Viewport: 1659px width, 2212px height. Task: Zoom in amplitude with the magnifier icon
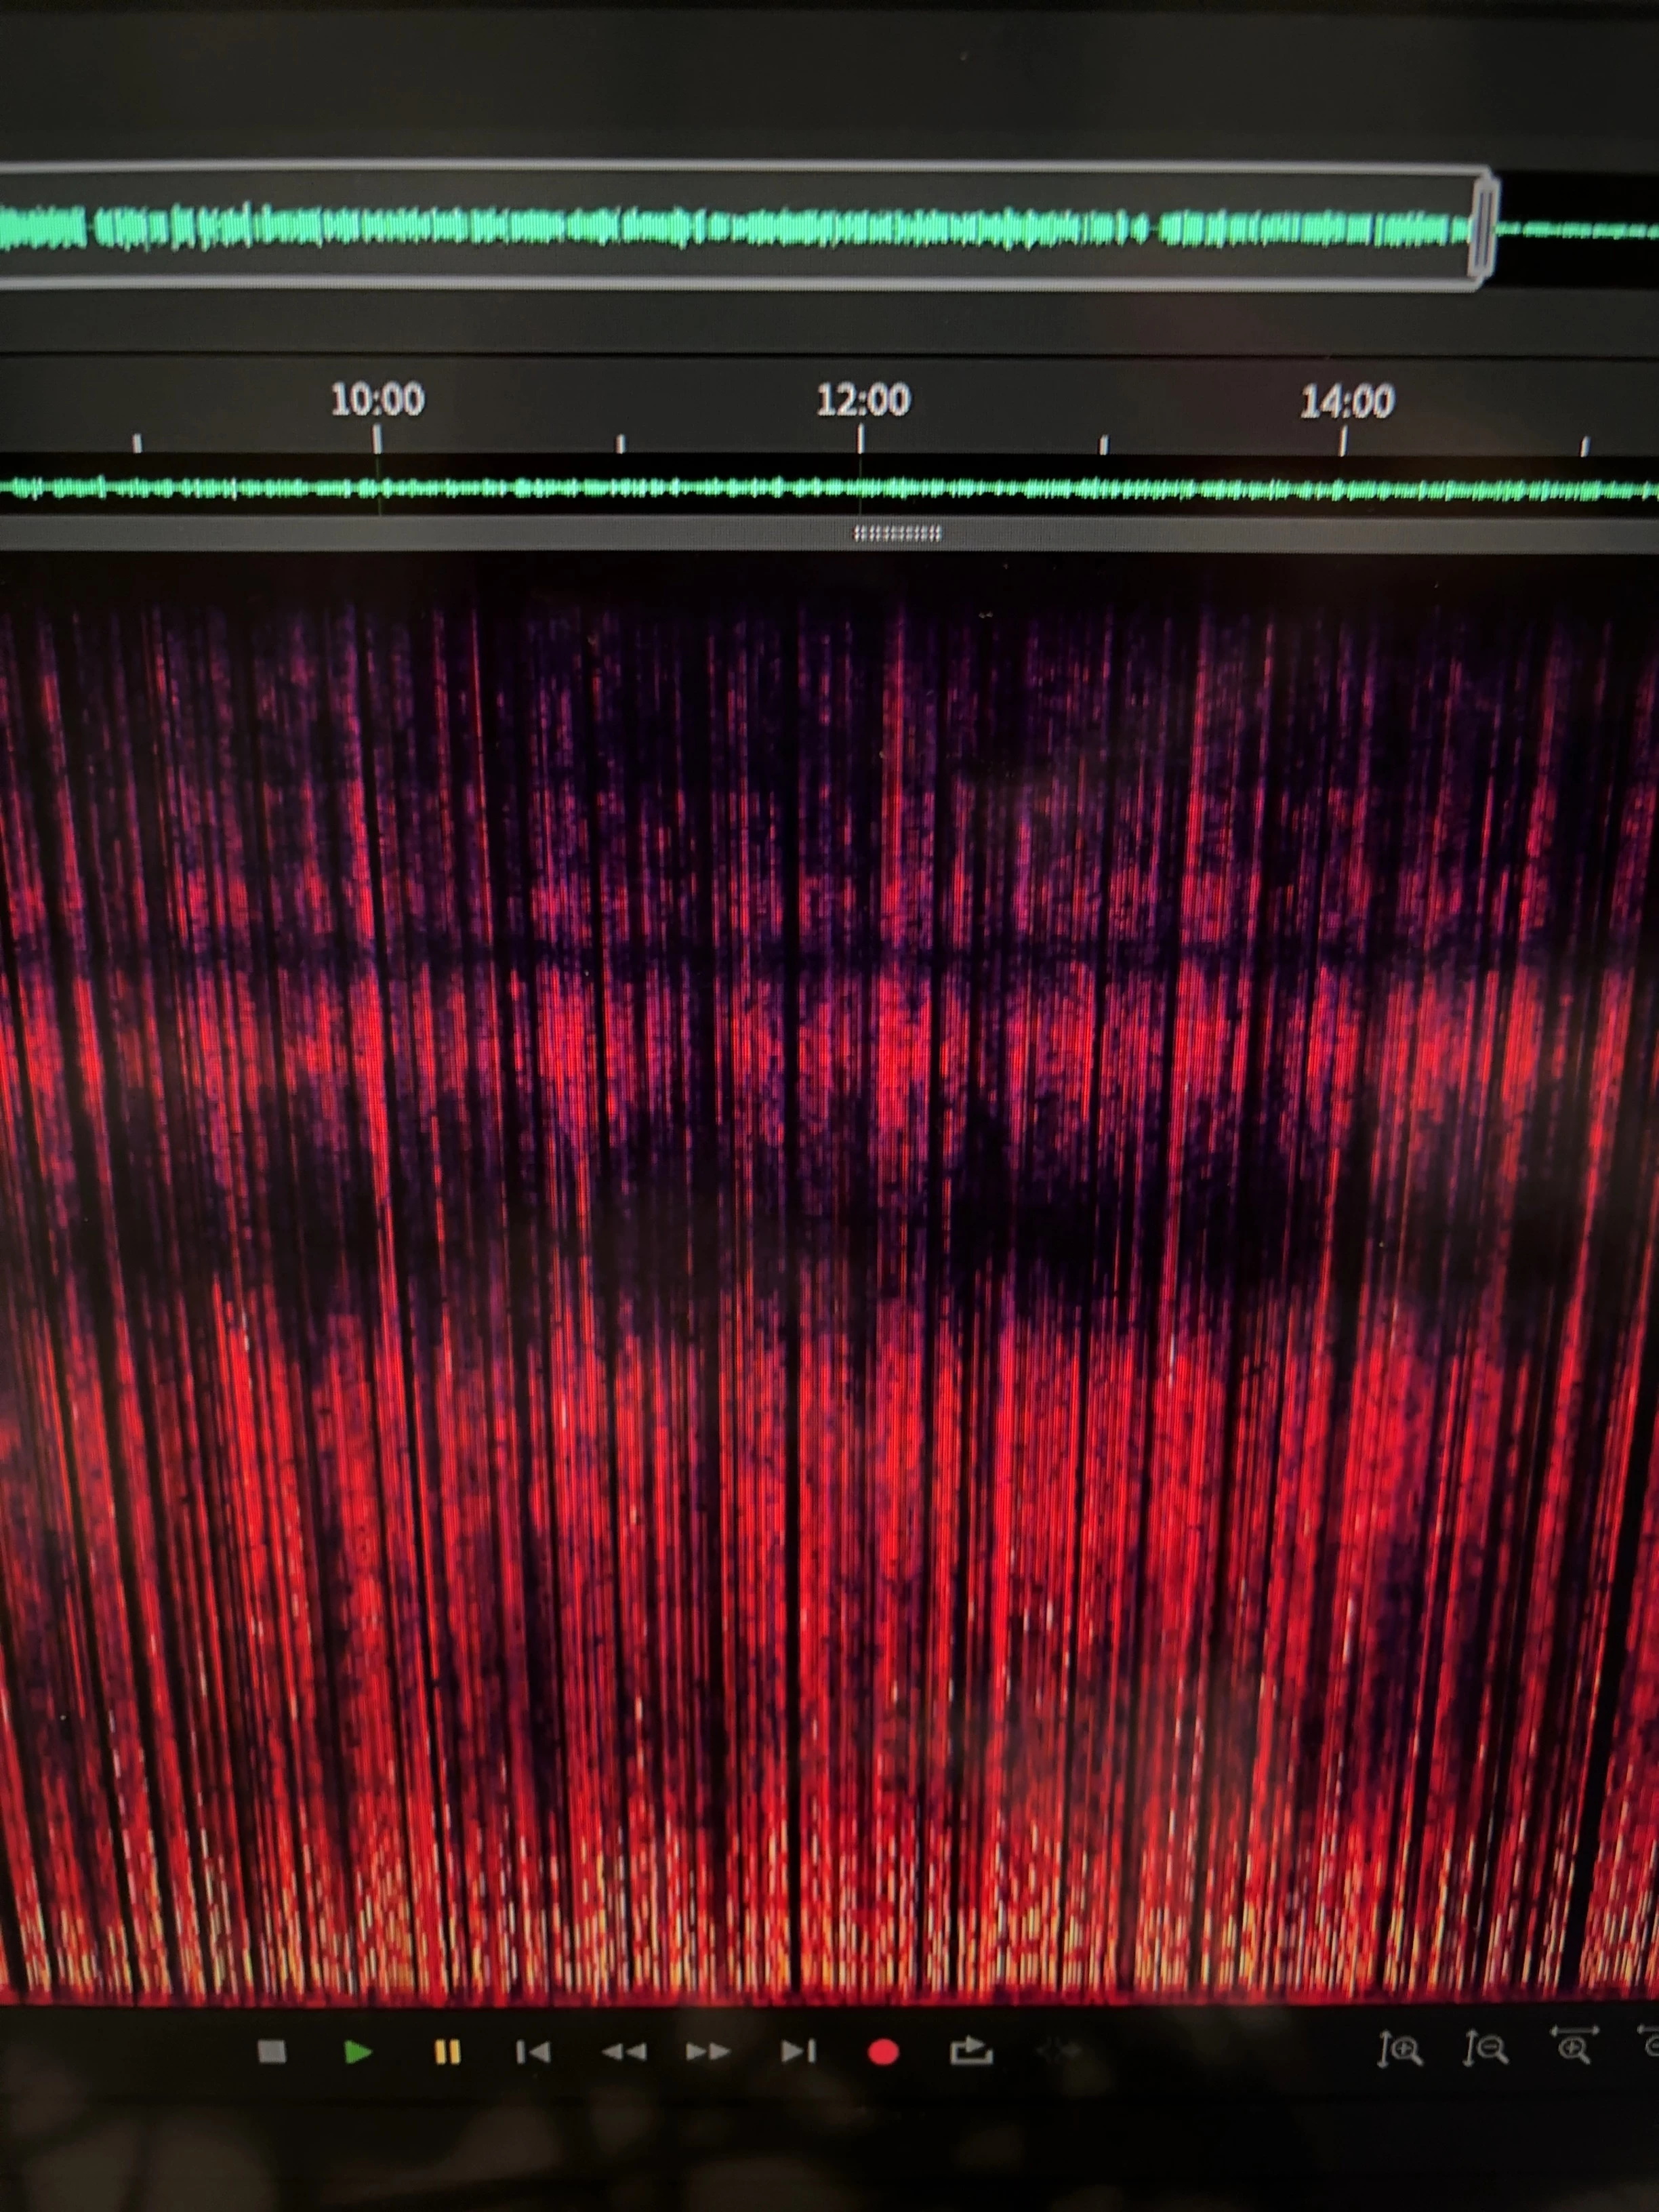point(1400,2050)
